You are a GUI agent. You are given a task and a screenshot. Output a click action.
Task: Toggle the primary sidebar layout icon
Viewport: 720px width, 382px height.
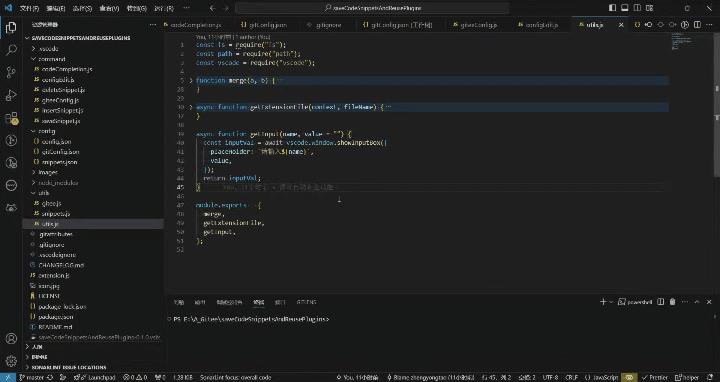[612, 8]
